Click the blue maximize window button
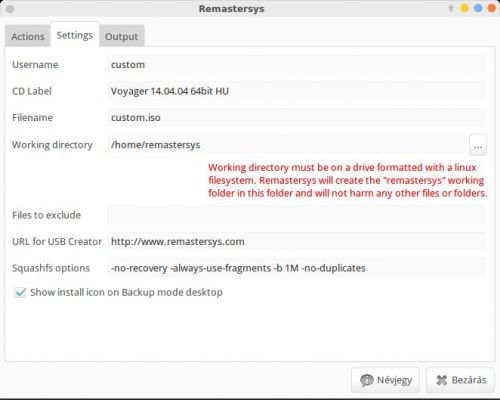This screenshot has width=500, height=400. pyautogui.click(x=478, y=8)
